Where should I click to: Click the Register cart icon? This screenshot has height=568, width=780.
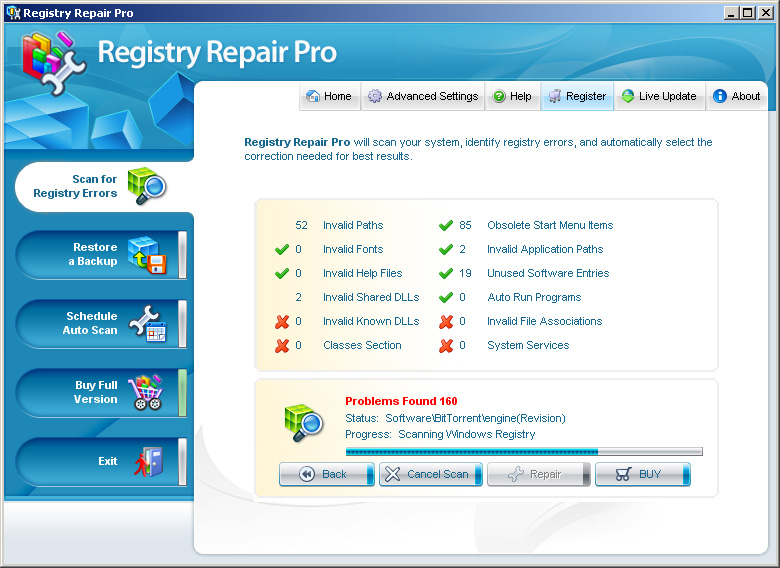click(555, 96)
